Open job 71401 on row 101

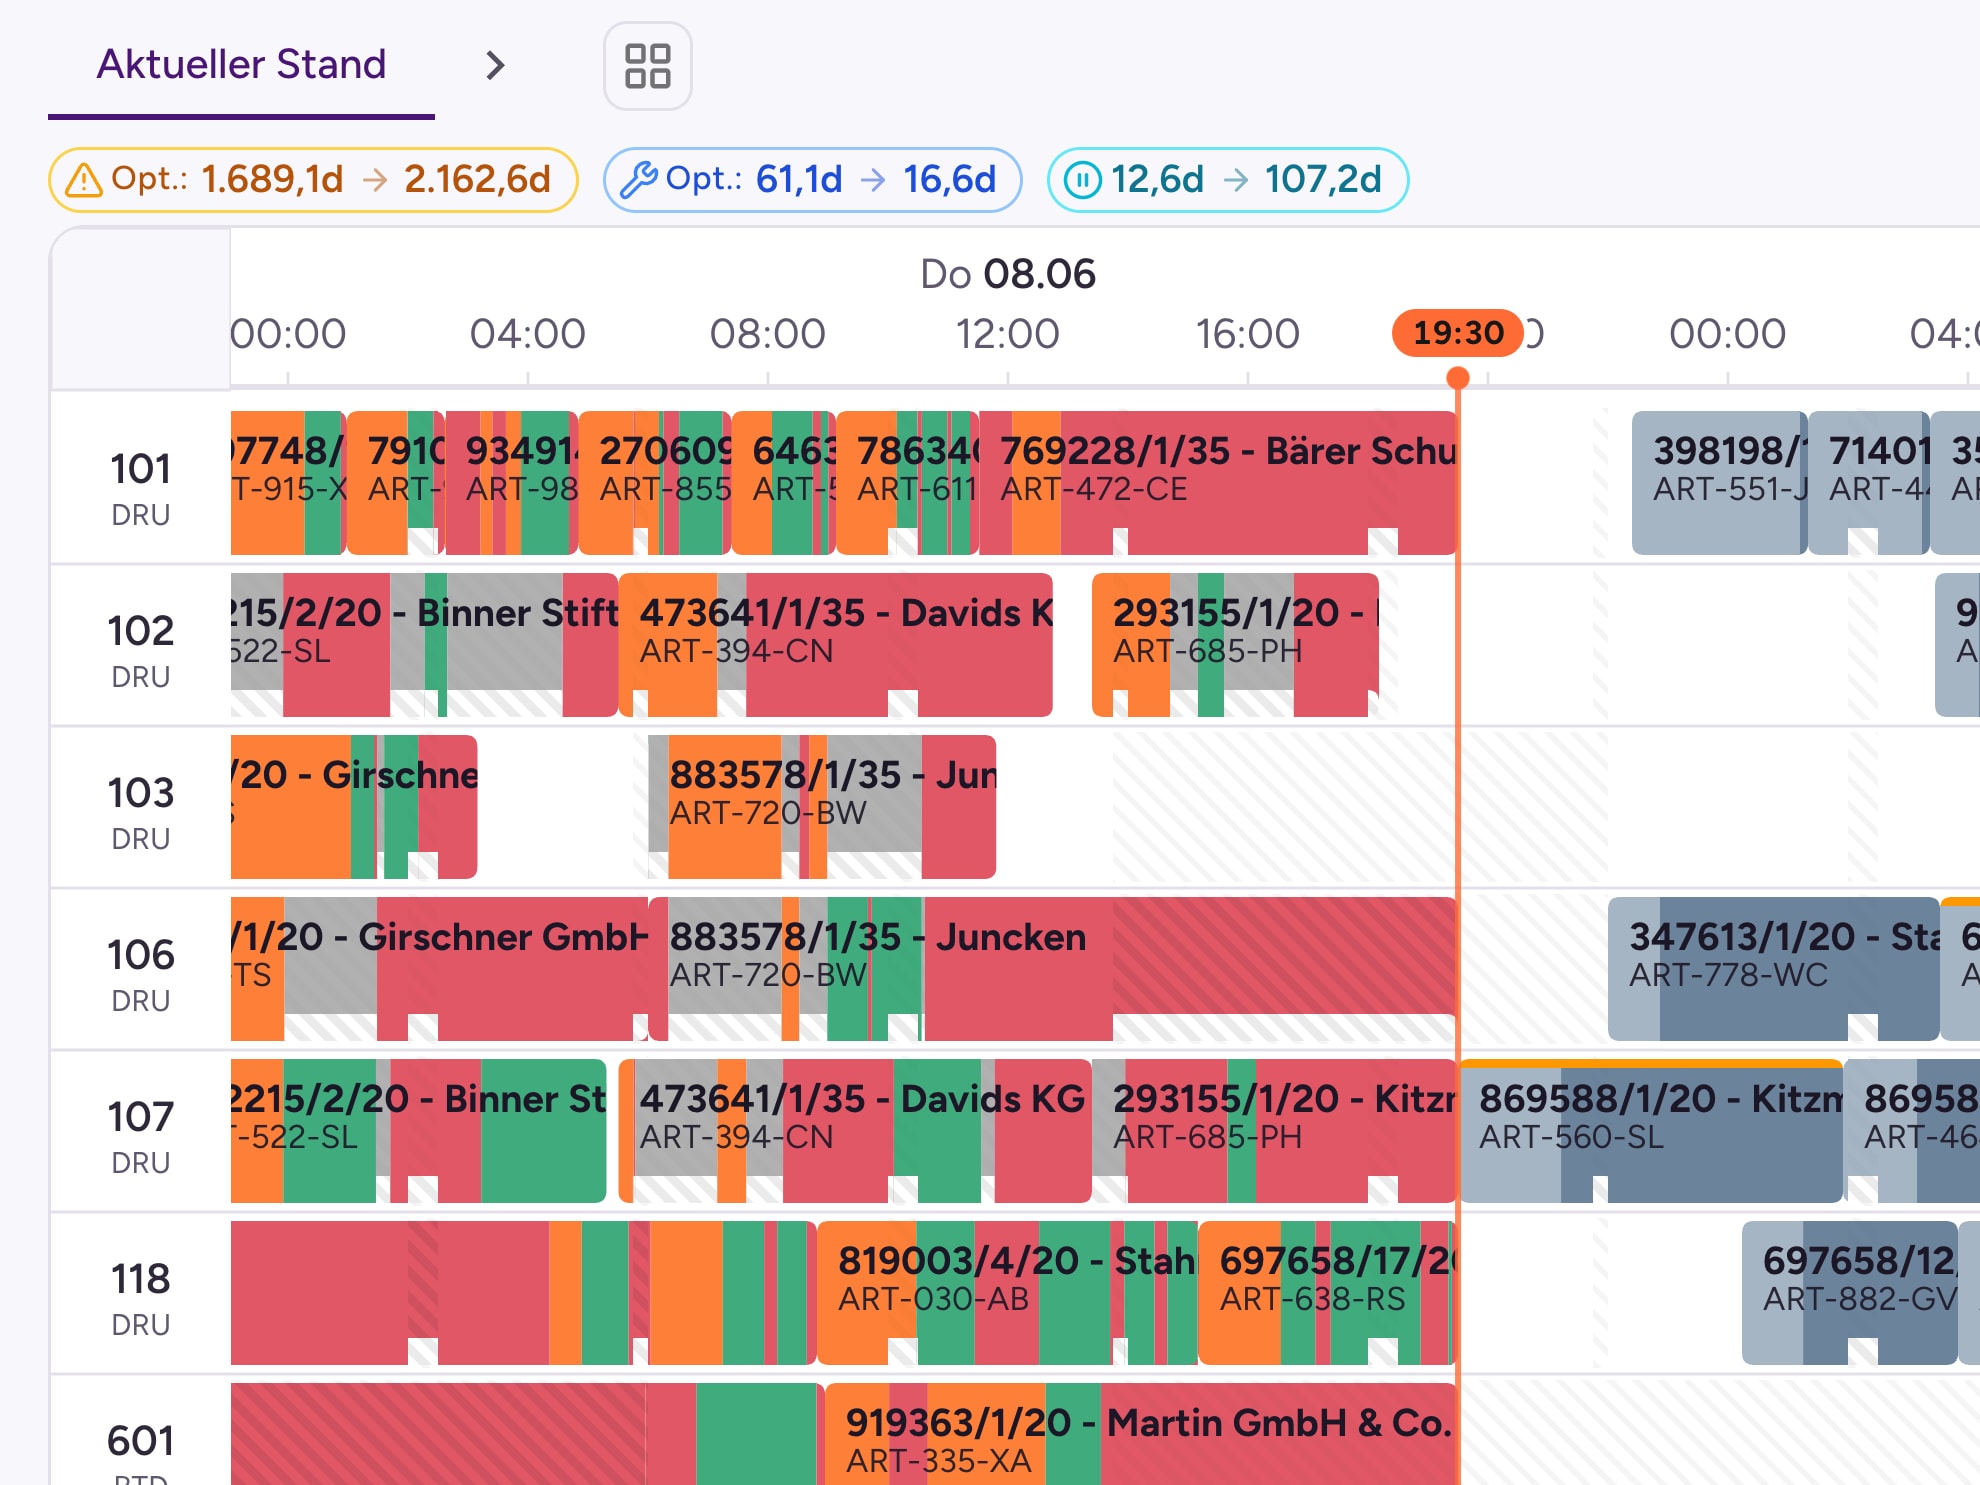coord(1868,482)
